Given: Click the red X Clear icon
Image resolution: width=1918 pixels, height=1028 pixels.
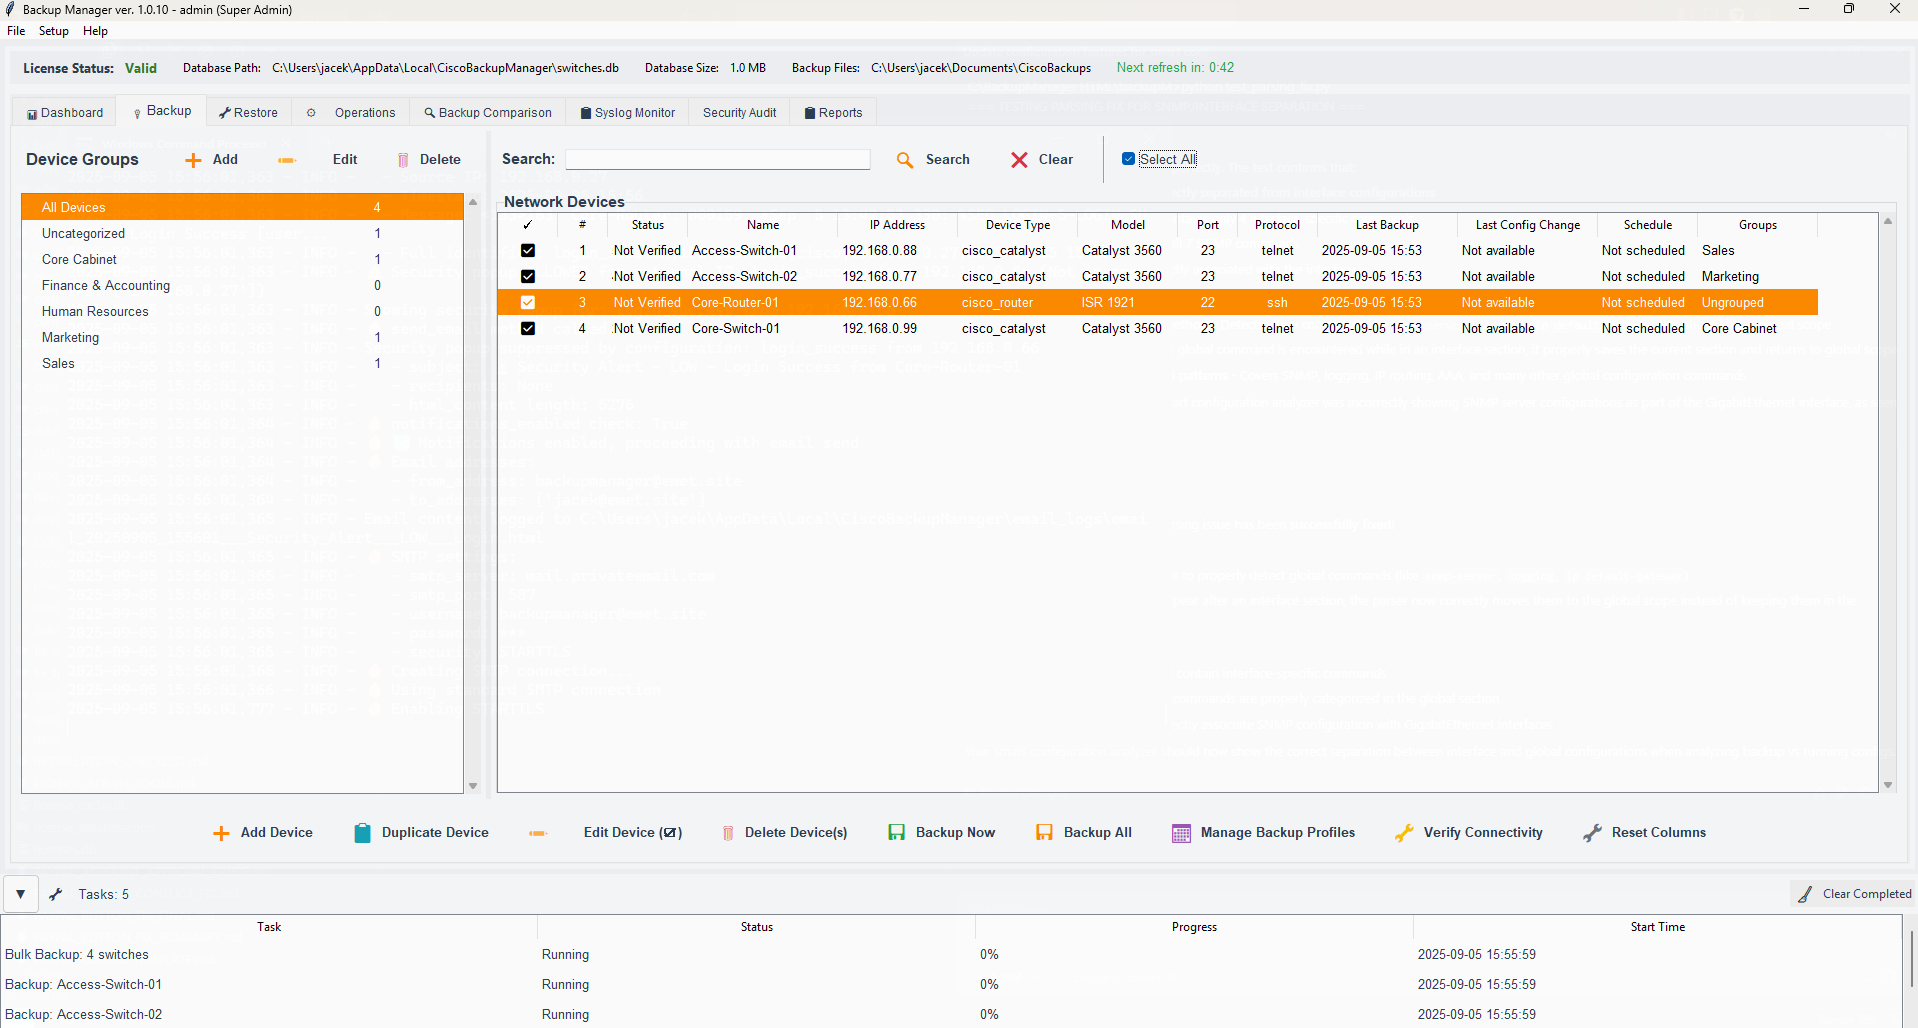Looking at the screenshot, I should [x=1019, y=160].
